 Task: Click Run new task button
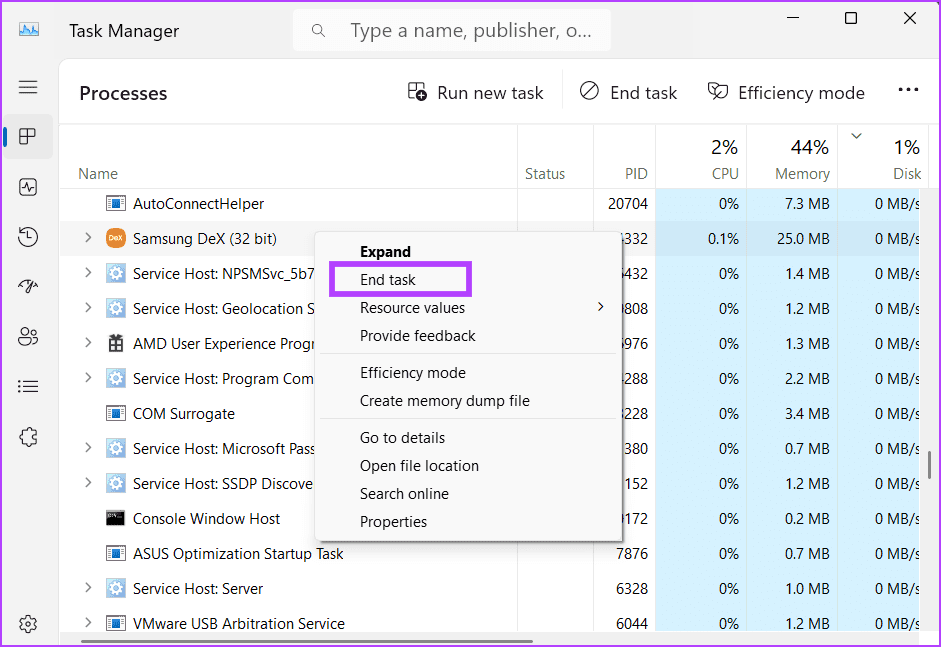tap(476, 92)
